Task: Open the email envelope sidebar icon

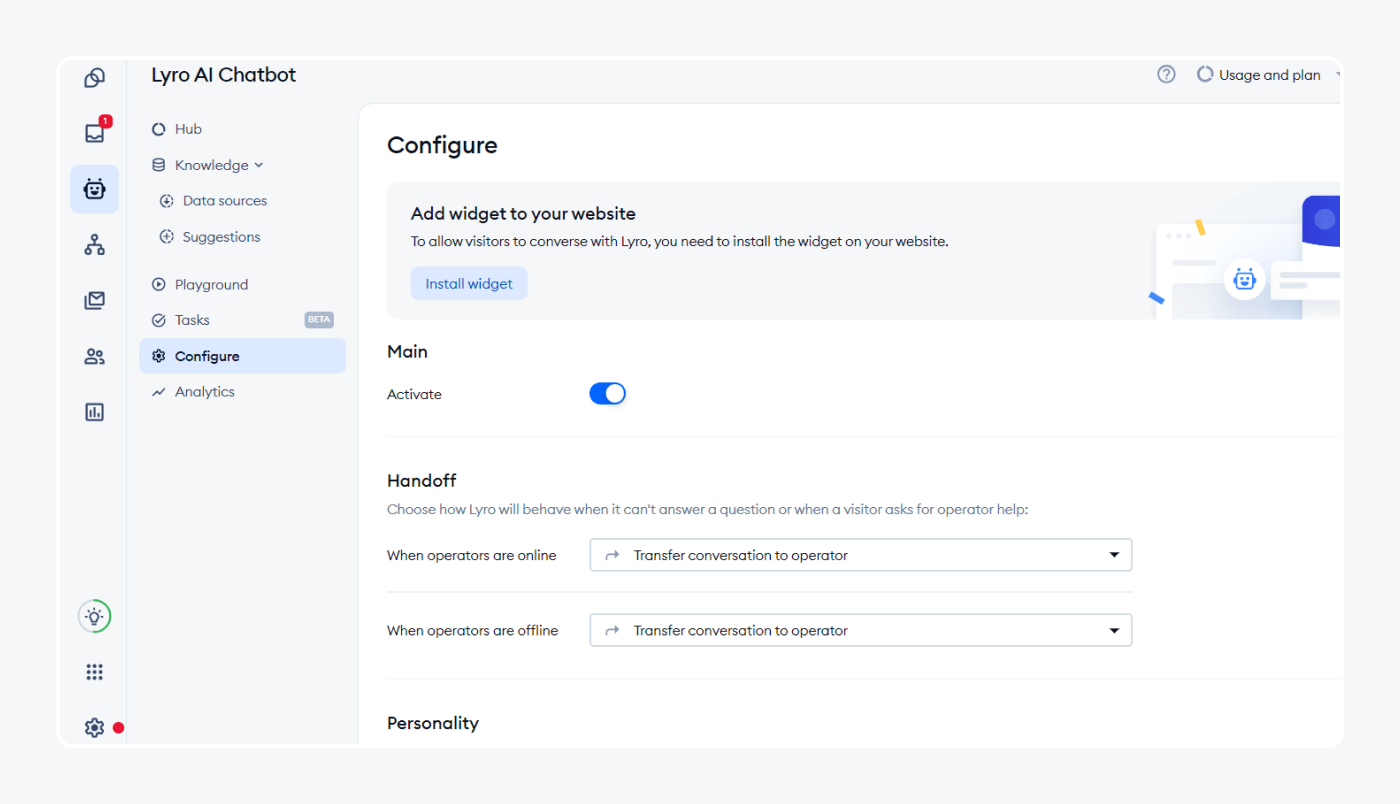Action: click(94, 300)
